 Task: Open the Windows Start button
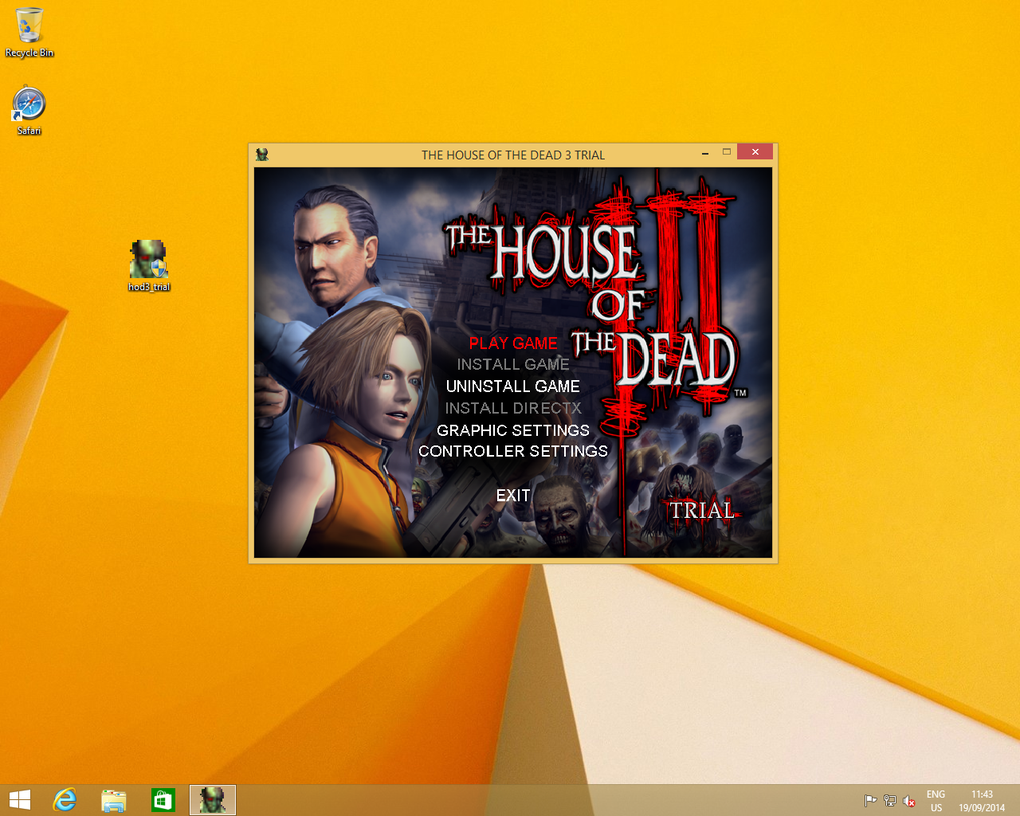(x=20, y=800)
